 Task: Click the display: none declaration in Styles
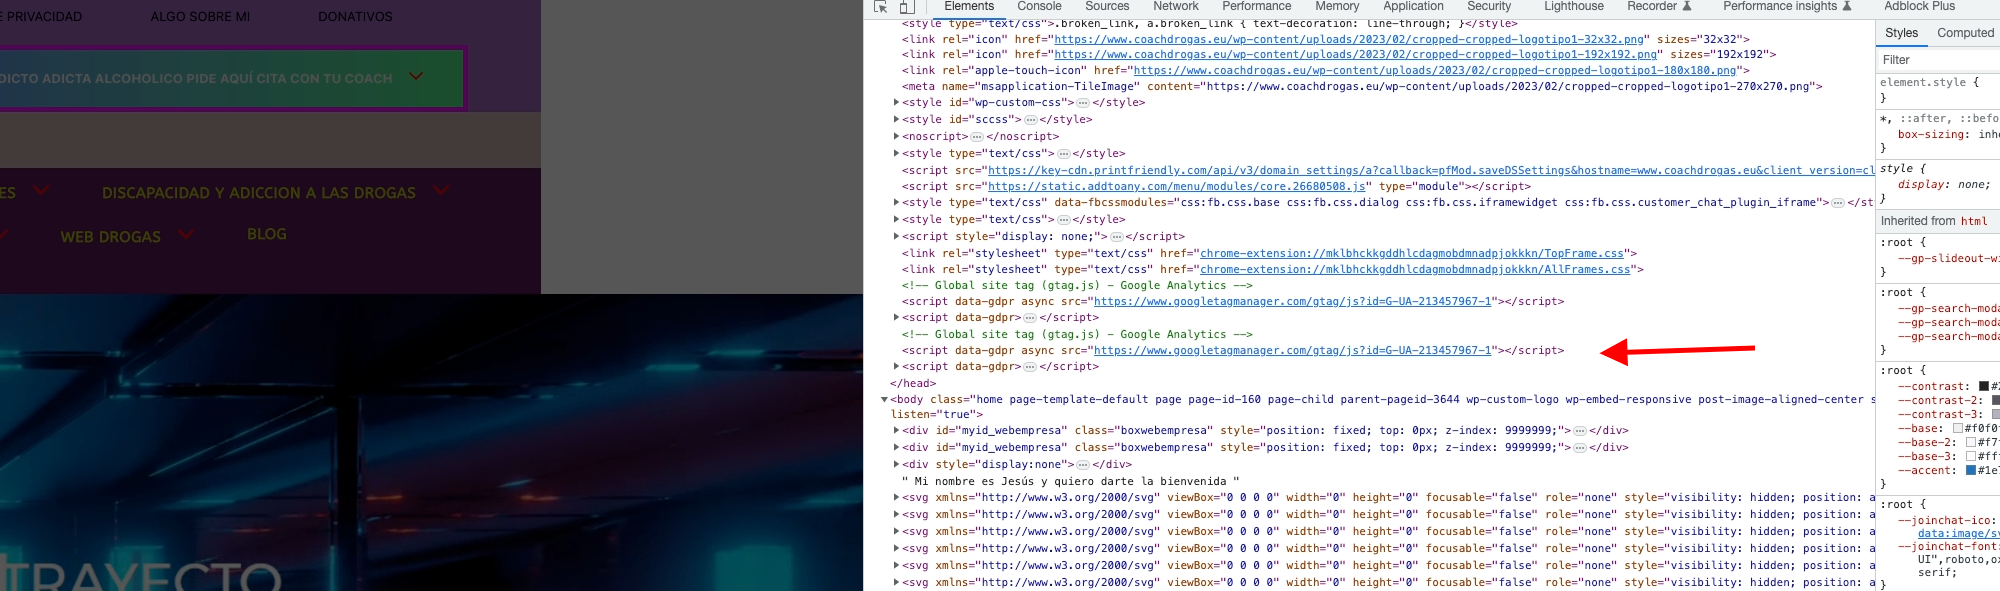point(1944,185)
